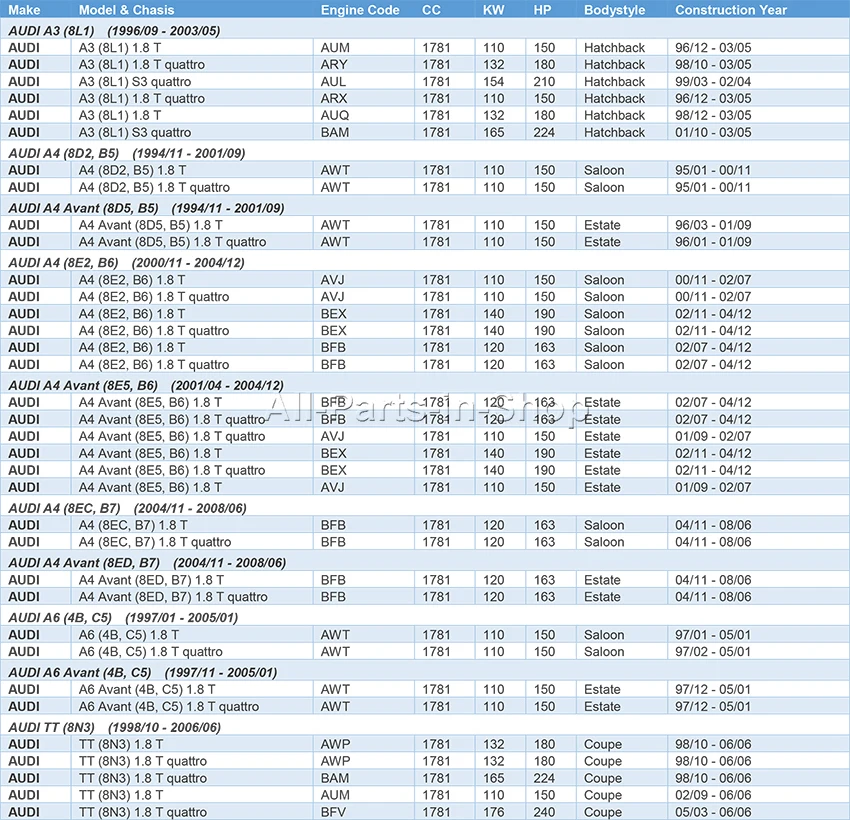Click 'A3 (8L1) S3 quattro' in the AUL row
The width and height of the screenshot is (850, 820).
(x=135, y=82)
